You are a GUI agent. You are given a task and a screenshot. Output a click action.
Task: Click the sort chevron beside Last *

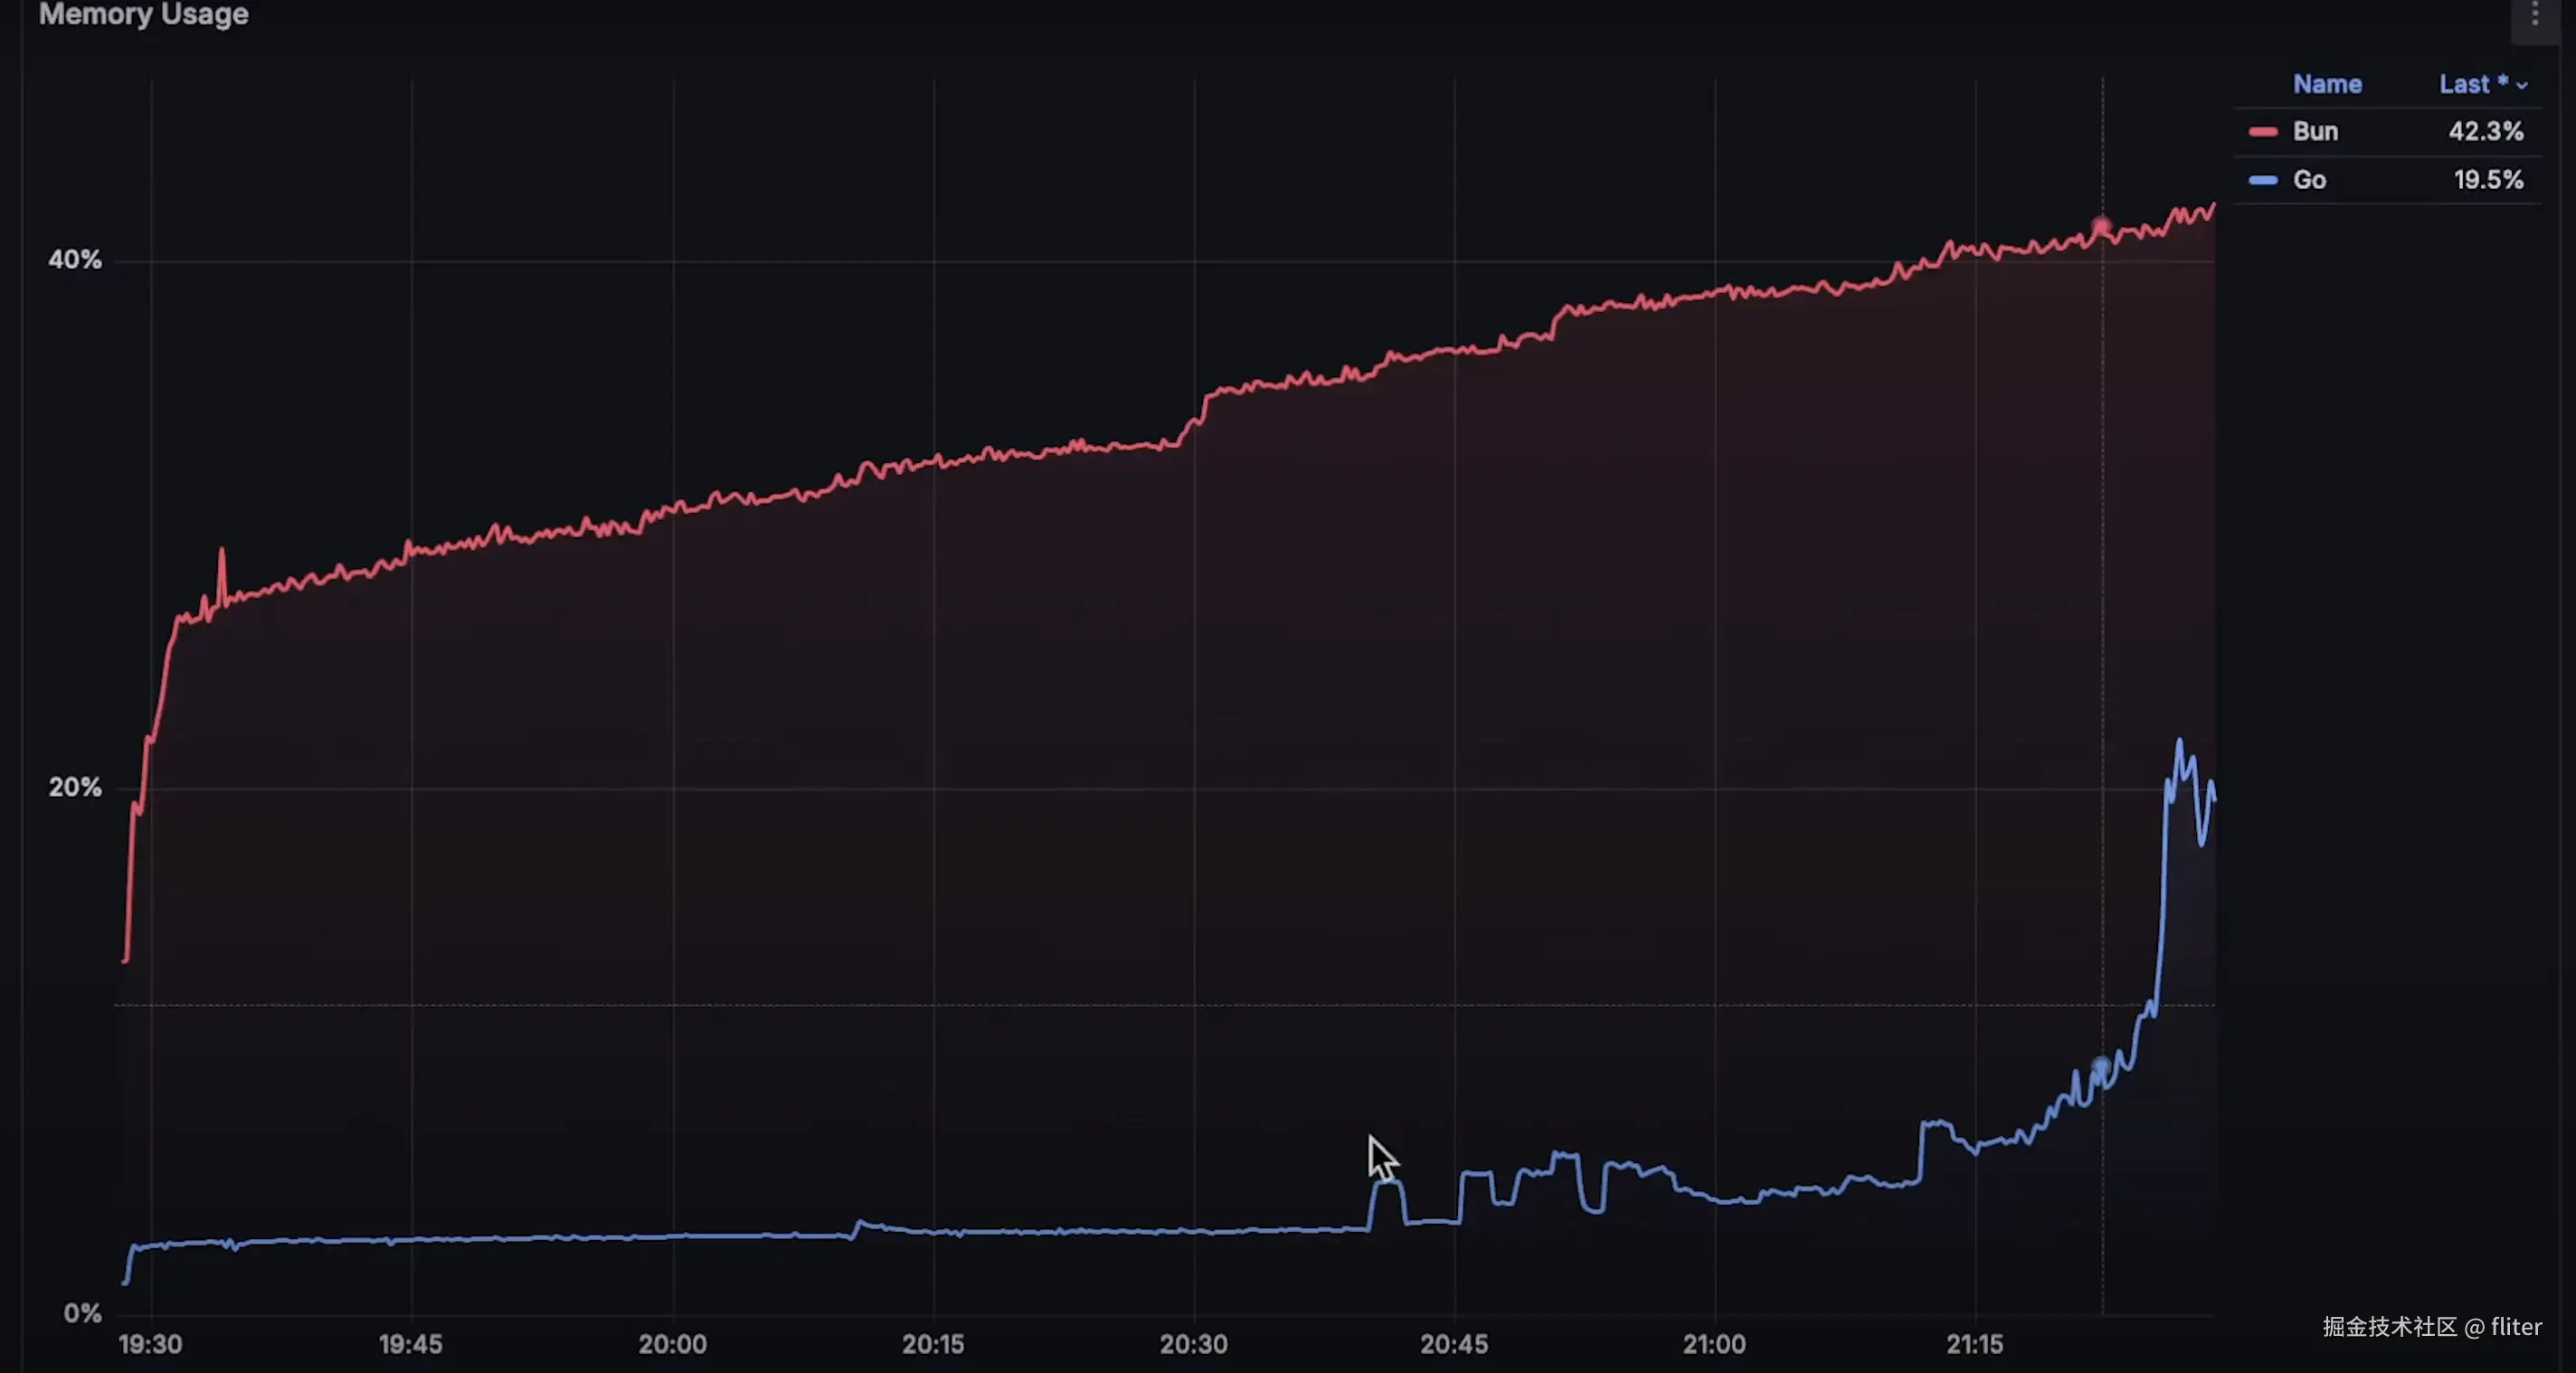coord(2521,86)
